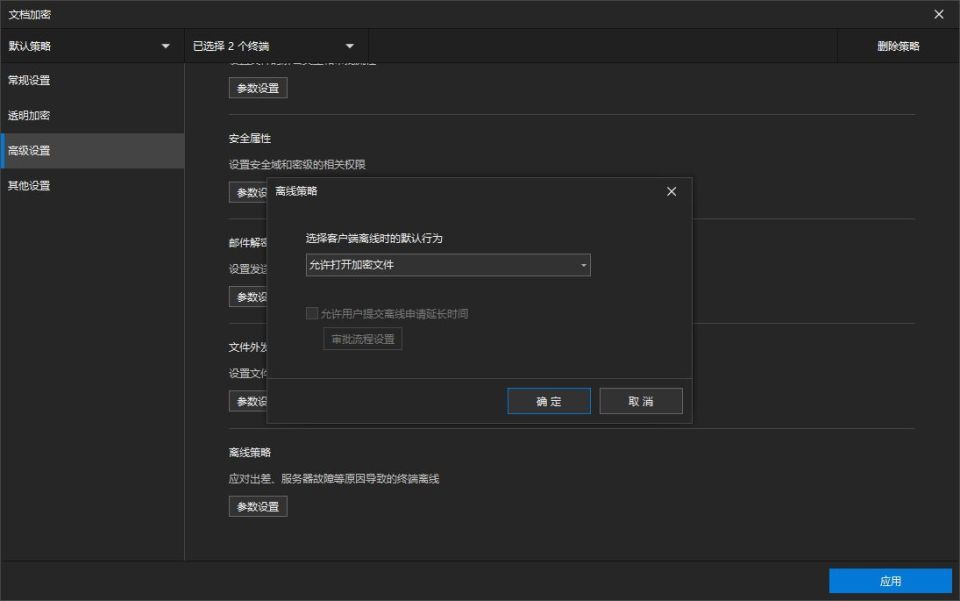Click the 离线策略 section heading in main panel
Viewport: 960px width, 601px height.
coord(250,453)
